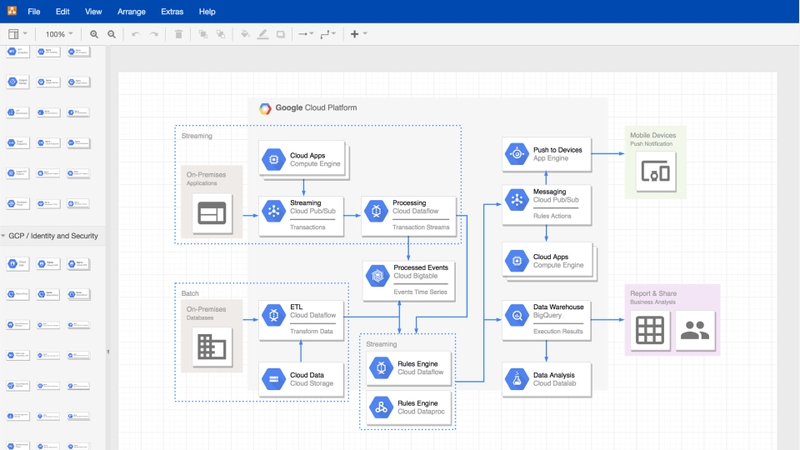Open the waypoints style dropdown
The image size is (800, 450).
[328, 34]
